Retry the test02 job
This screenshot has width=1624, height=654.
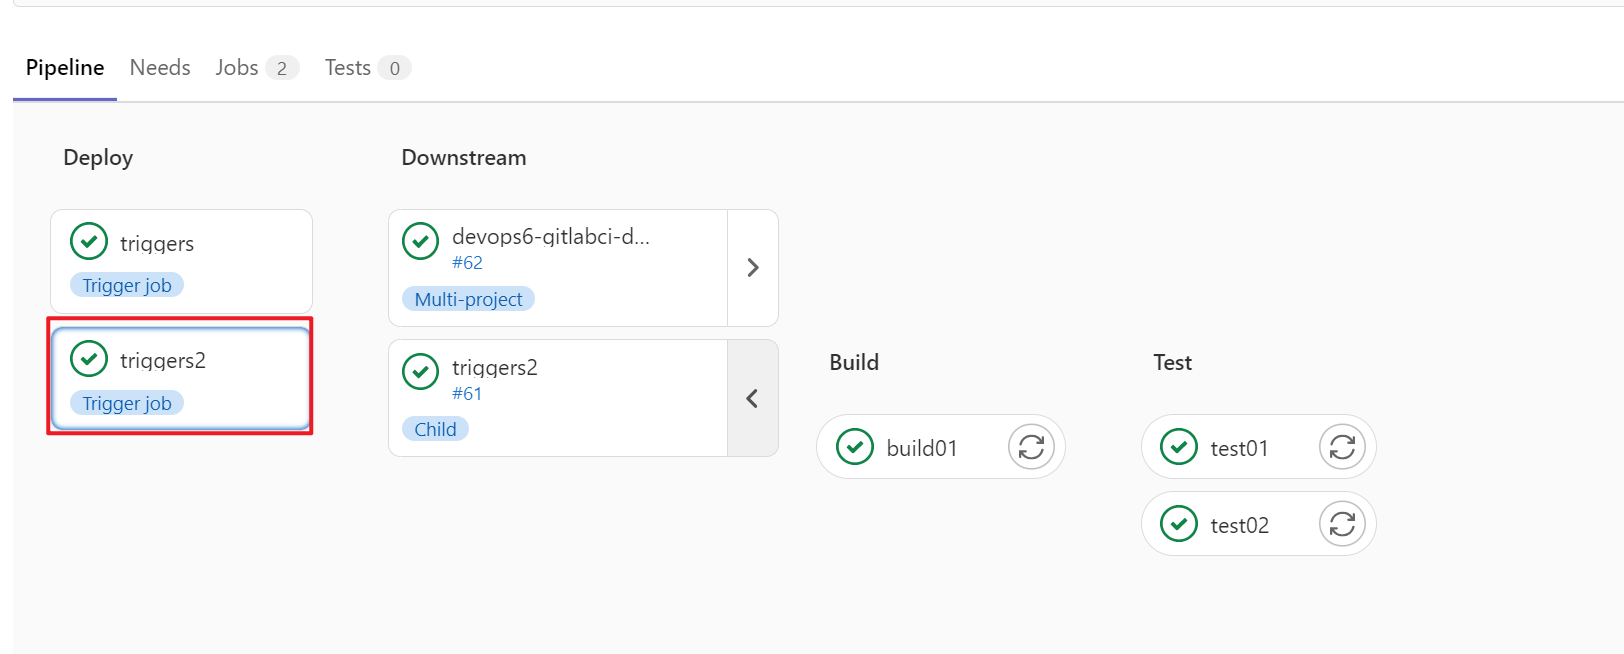(1342, 524)
